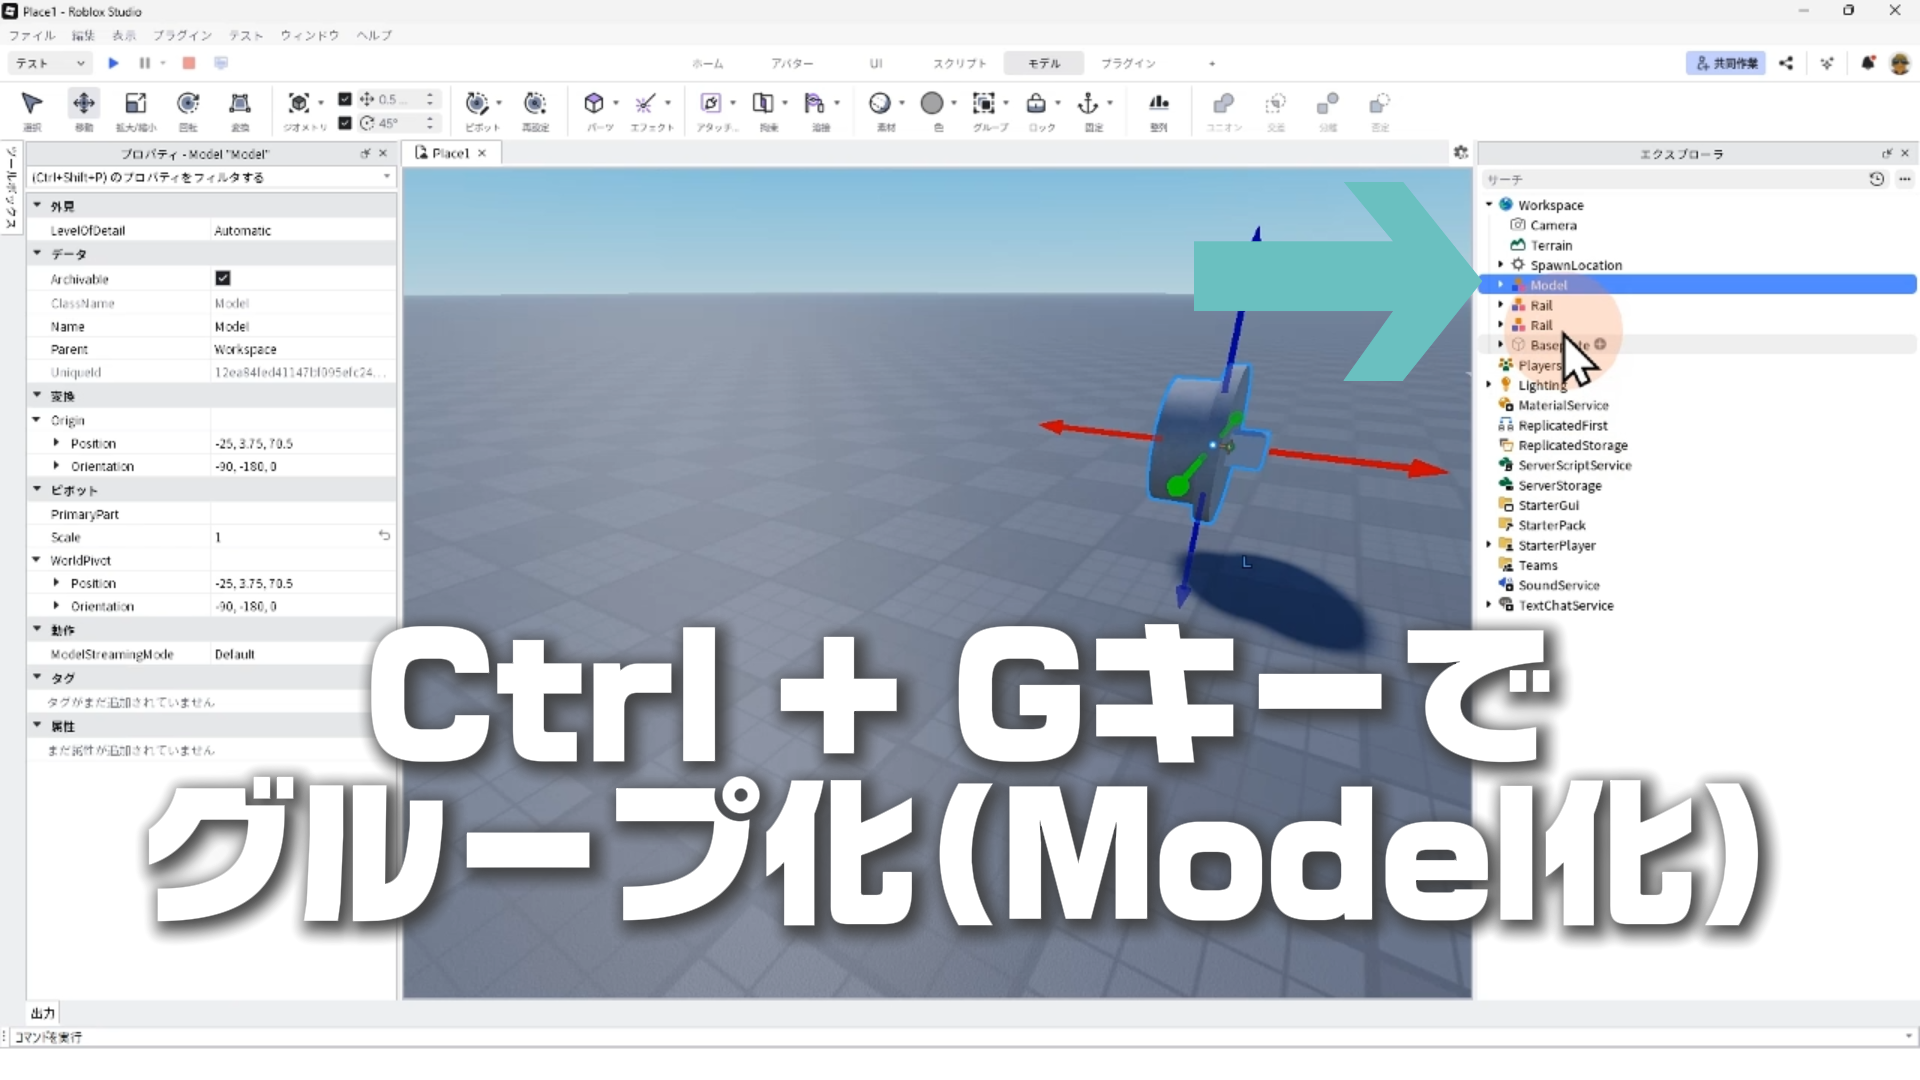Choose the Scale (拡大/縮小) tool
1920x1080 pixels.
pyautogui.click(x=136, y=103)
